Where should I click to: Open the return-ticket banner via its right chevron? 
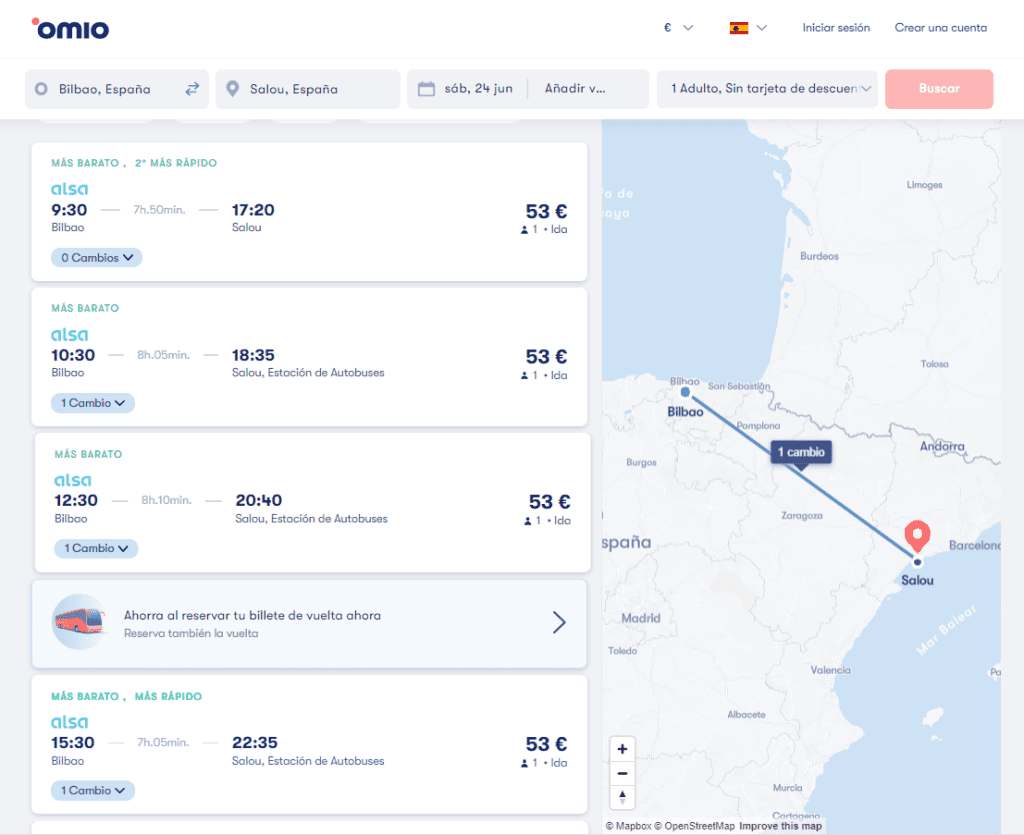(559, 622)
